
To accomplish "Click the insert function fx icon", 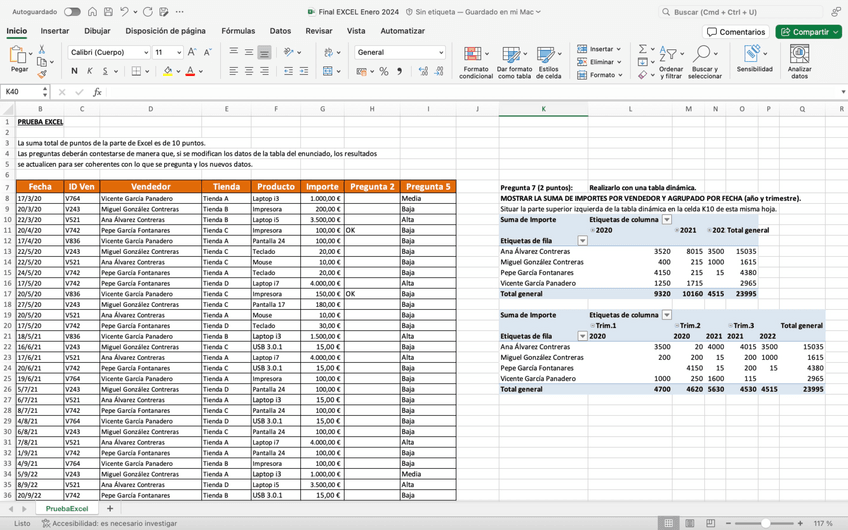I will pyautogui.click(x=97, y=92).
